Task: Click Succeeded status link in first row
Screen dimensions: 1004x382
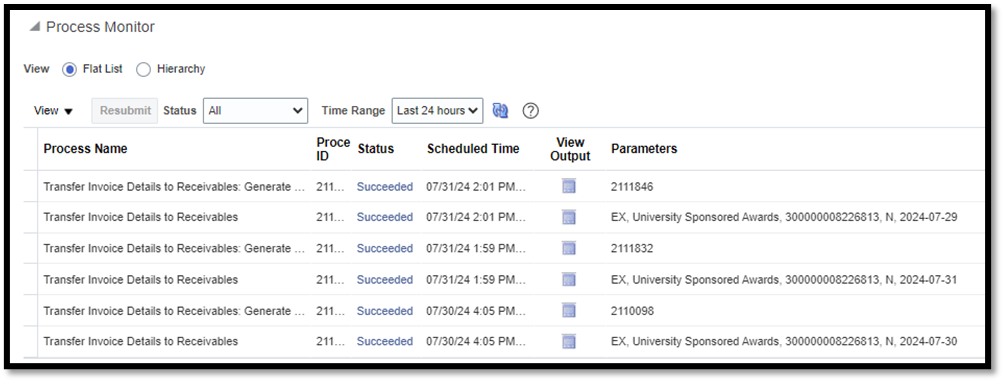Action: tap(385, 187)
